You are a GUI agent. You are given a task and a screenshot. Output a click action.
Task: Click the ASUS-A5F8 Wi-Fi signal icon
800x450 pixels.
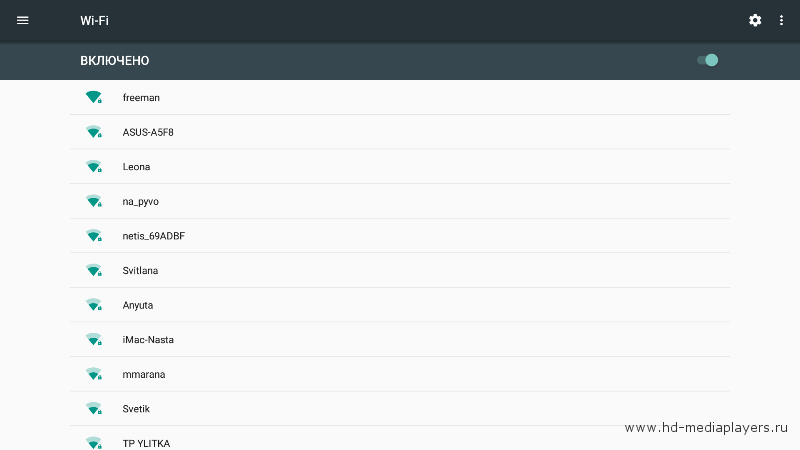pyautogui.click(x=94, y=132)
